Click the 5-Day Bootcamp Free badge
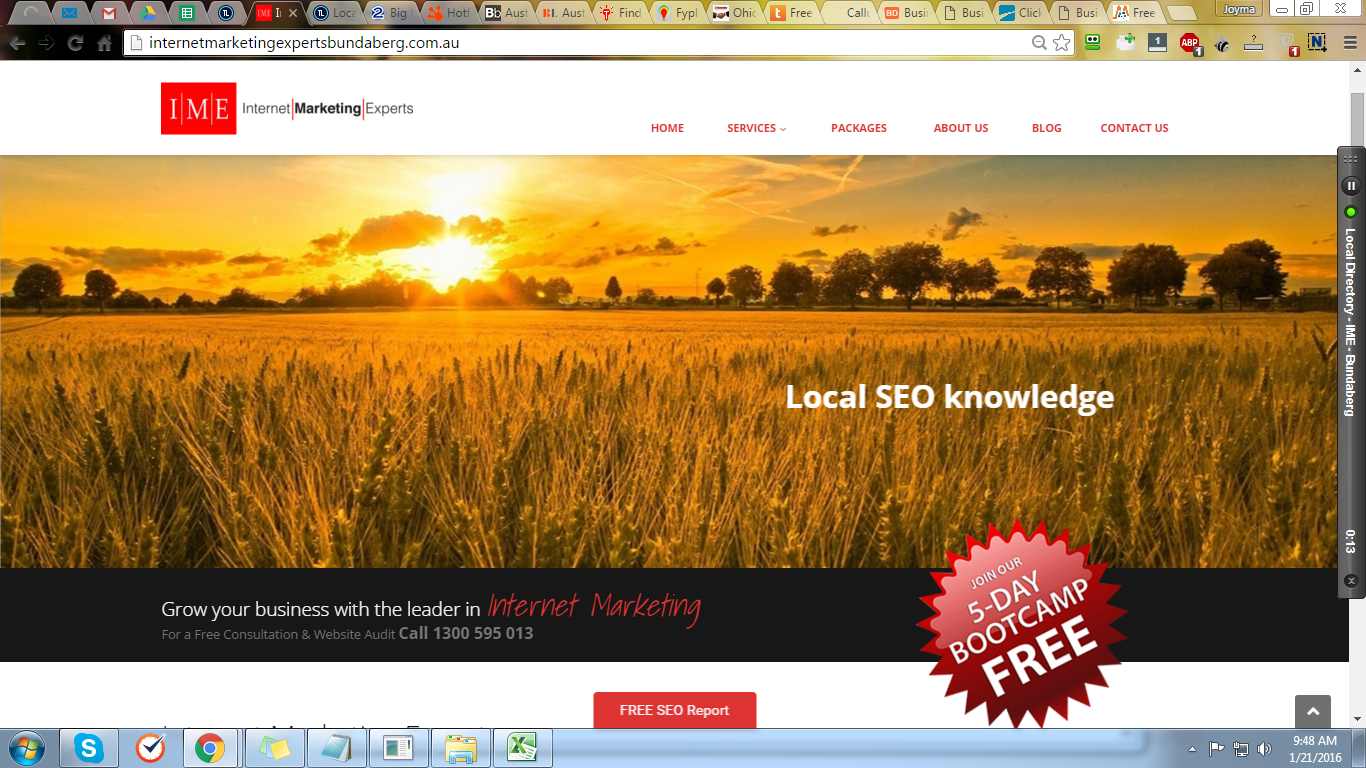This screenshot has height=768, width=1366. (1021, 622)
